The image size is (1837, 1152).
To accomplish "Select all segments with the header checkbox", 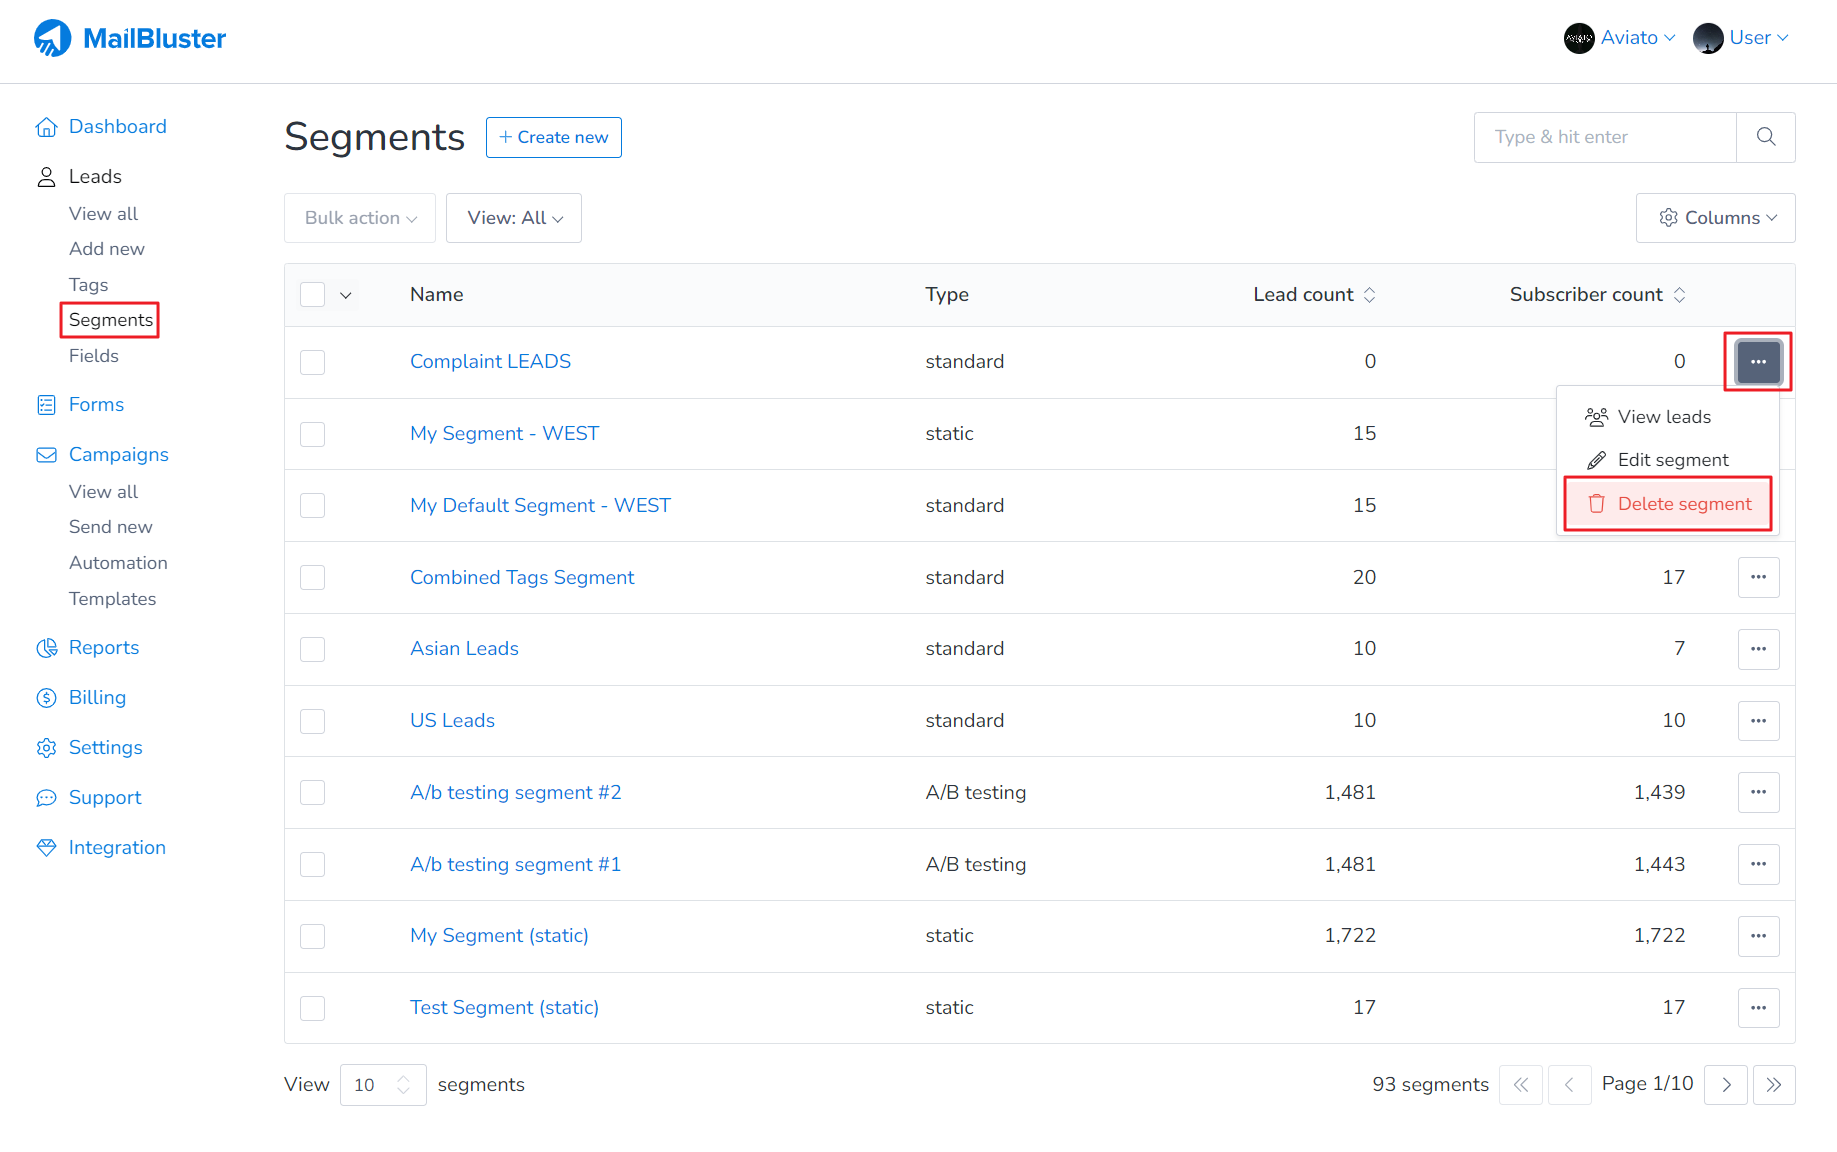I will 312,294.
